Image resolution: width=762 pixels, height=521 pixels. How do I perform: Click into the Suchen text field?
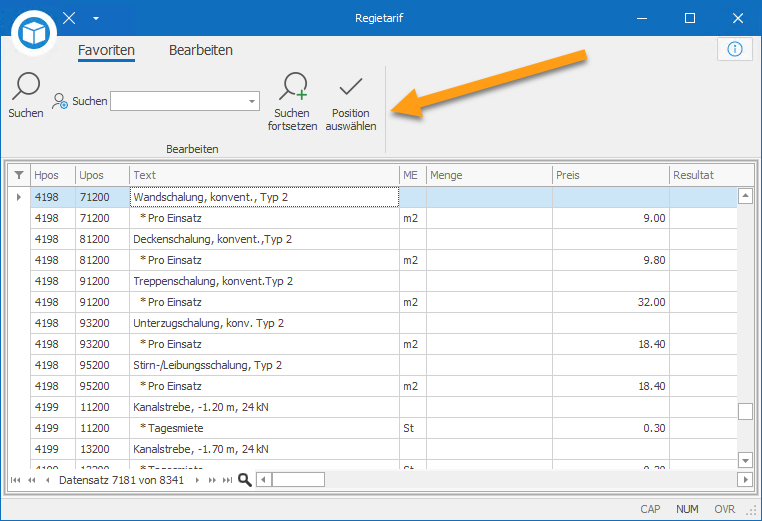pyautogui.click(x=178, y=101)
